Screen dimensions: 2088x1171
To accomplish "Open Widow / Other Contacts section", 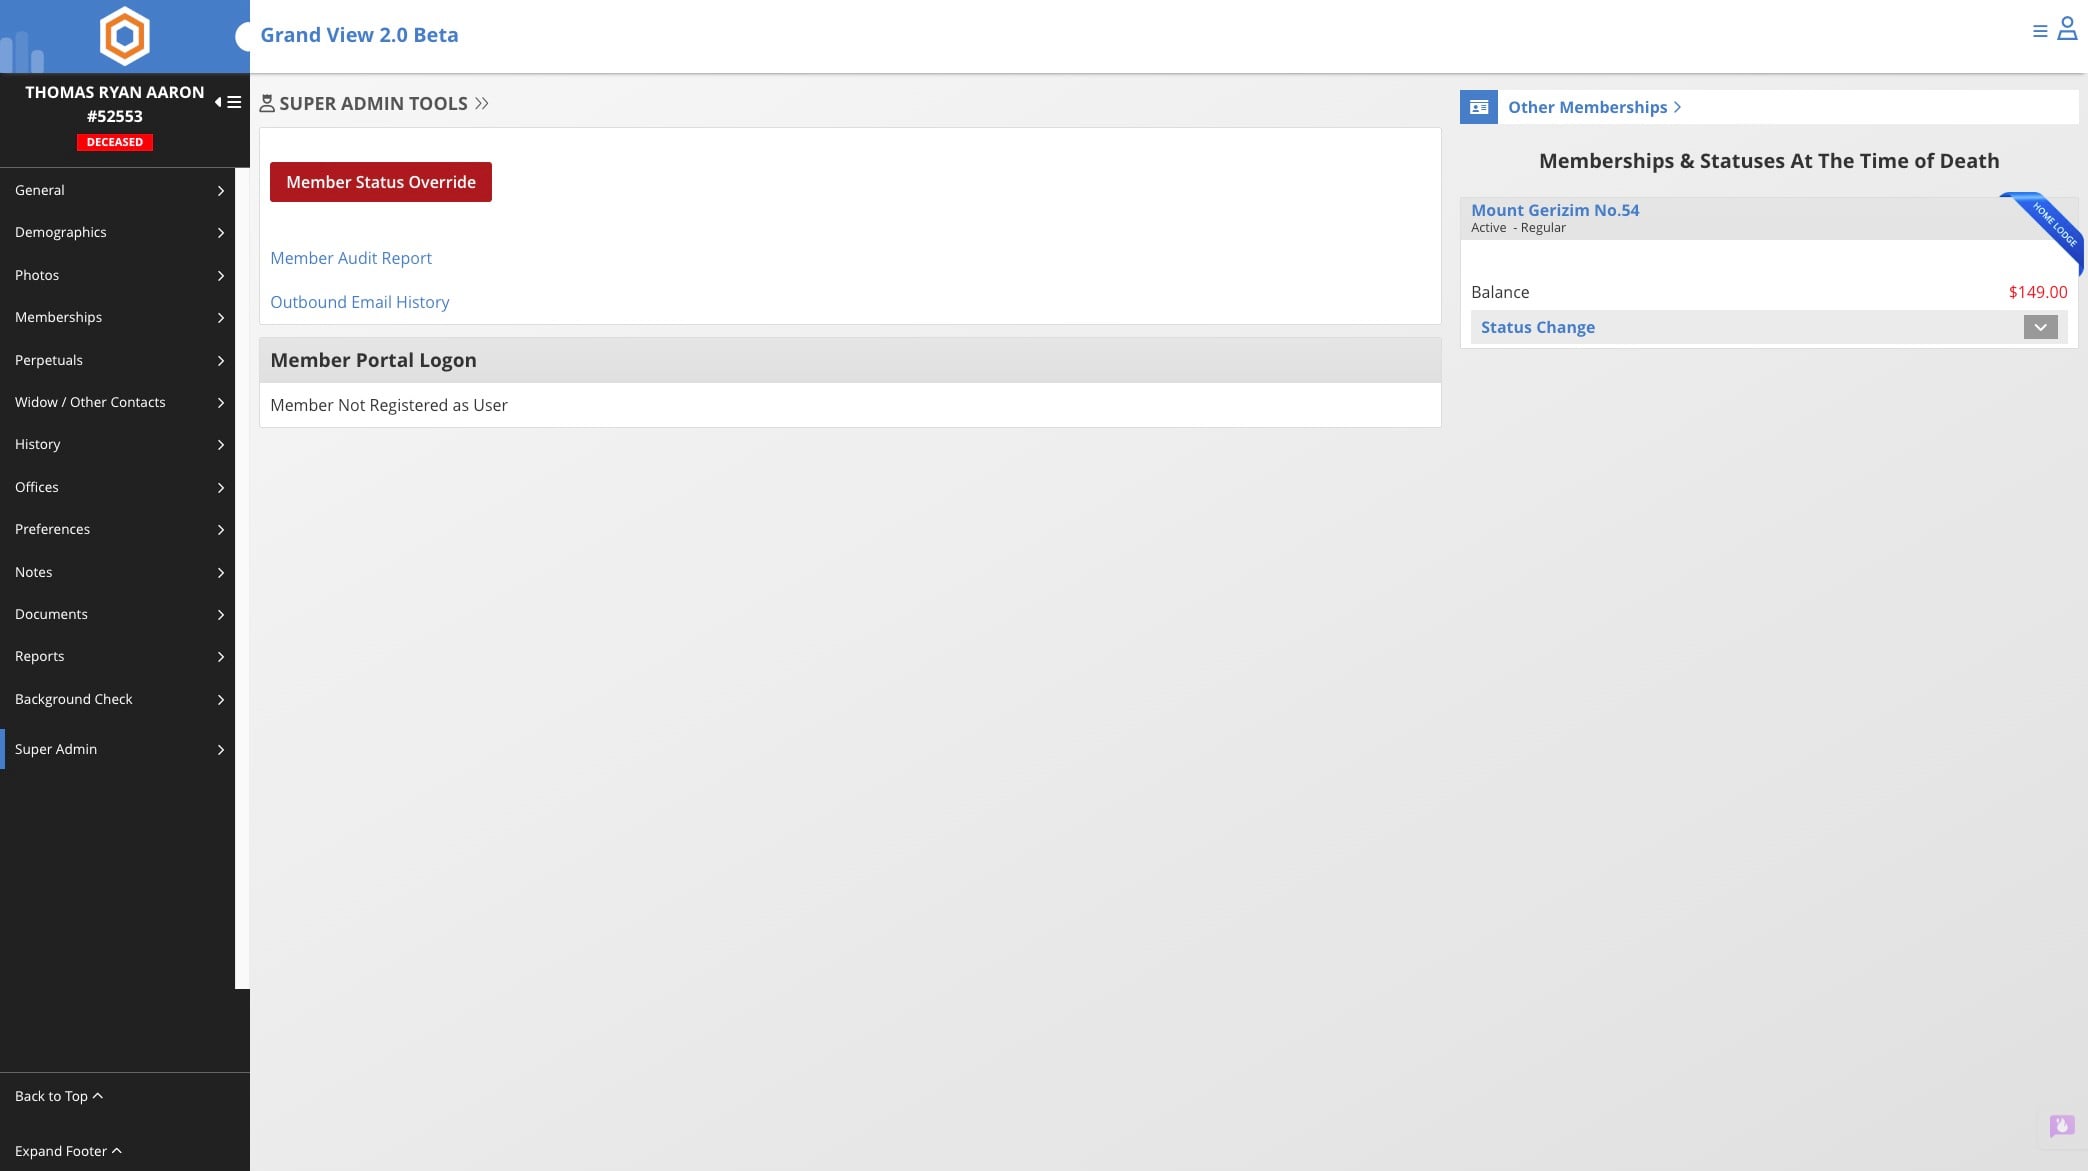I will pyautogui.click(x=117, y=402).
